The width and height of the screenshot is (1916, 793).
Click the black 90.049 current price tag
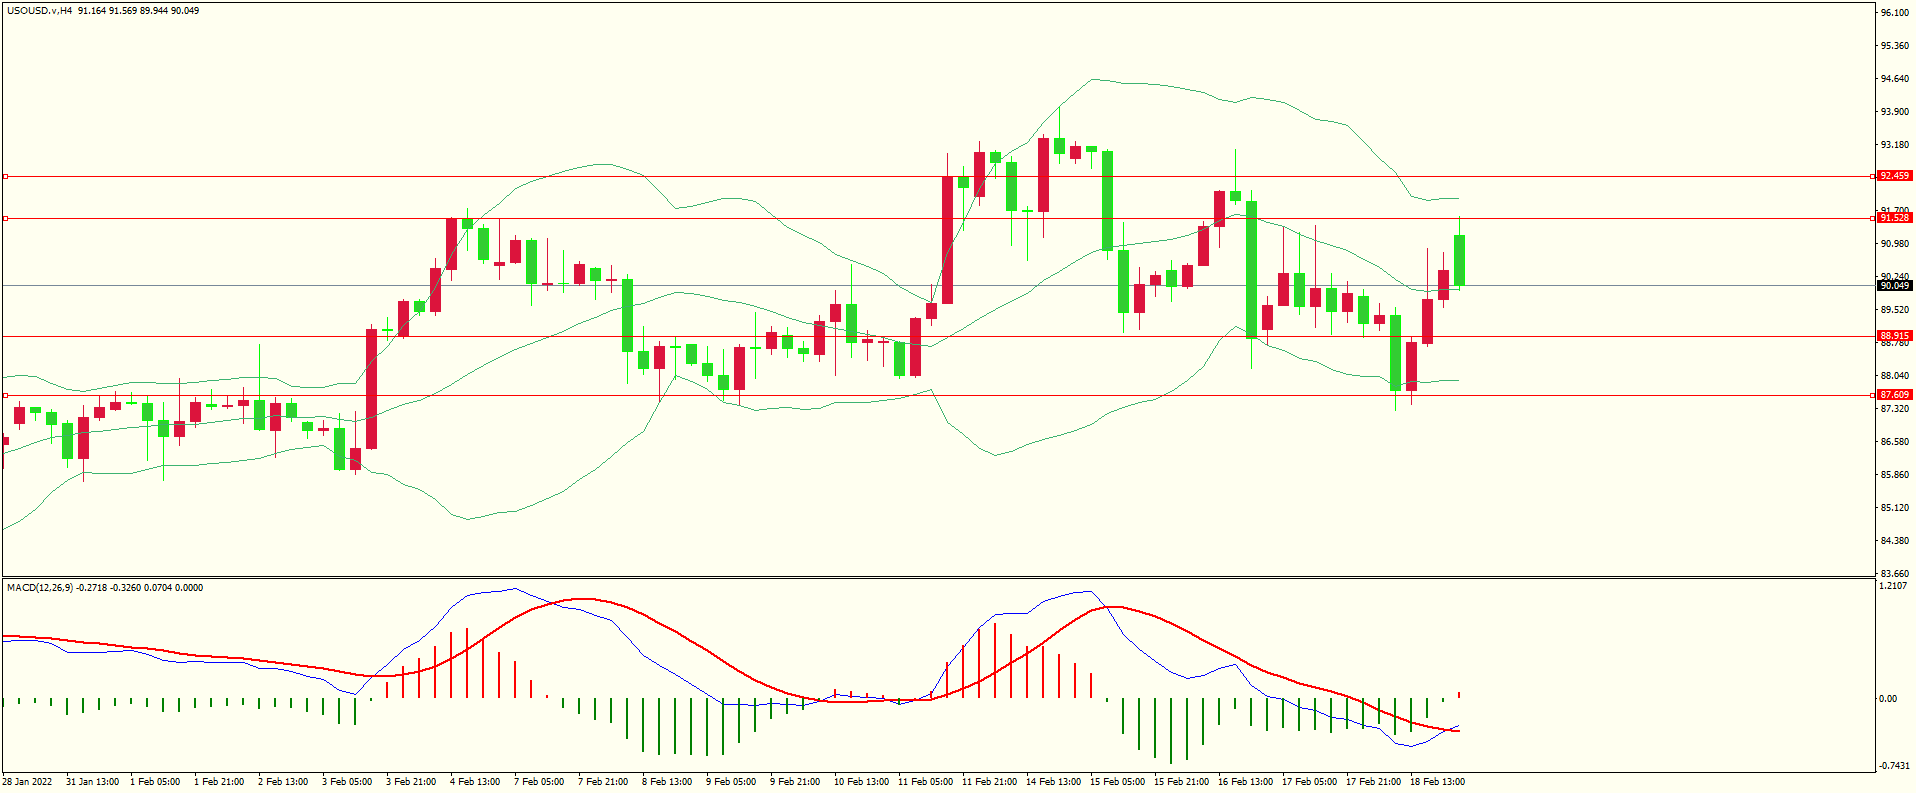click(1894, 286)
